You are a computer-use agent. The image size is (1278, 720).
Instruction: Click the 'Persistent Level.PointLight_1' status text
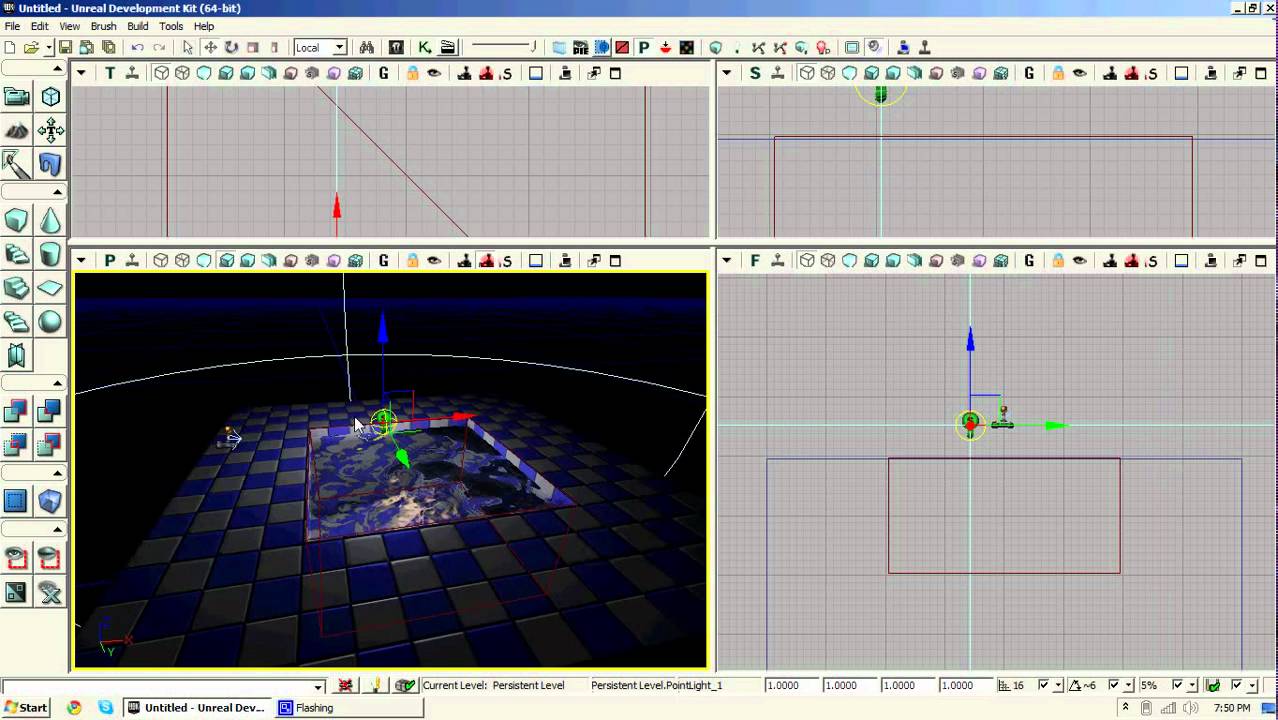(656, 685)
